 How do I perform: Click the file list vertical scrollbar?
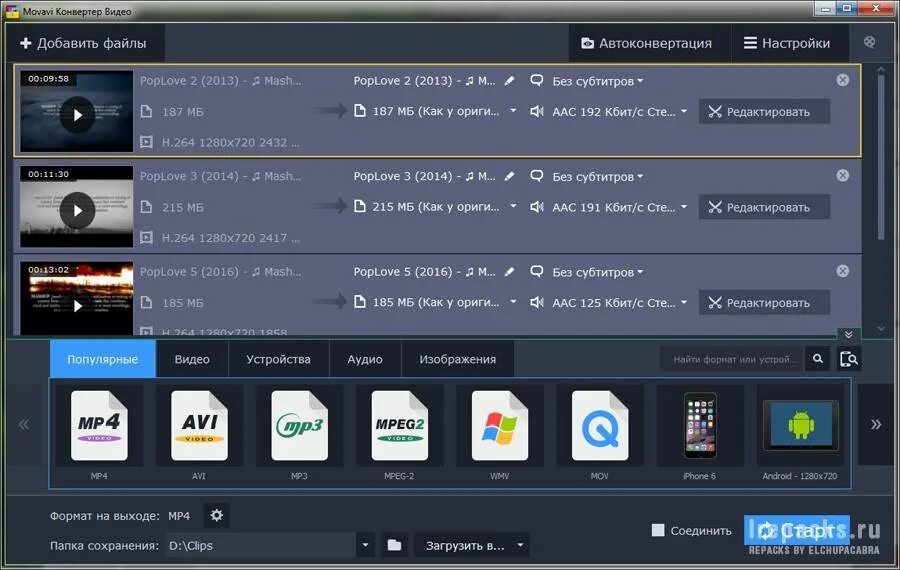(881, 155)
